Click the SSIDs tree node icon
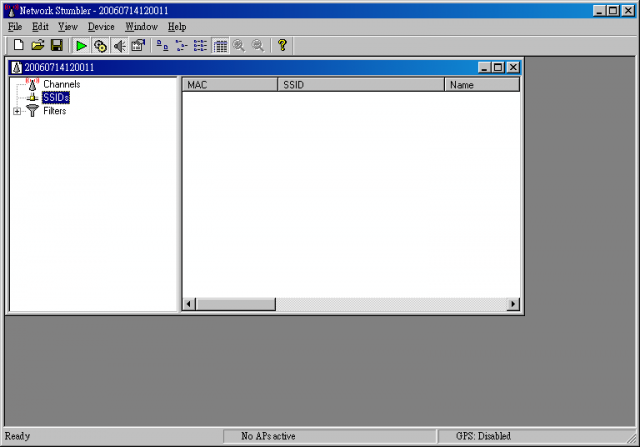This screenshot has height=447, width=640. 32,97
